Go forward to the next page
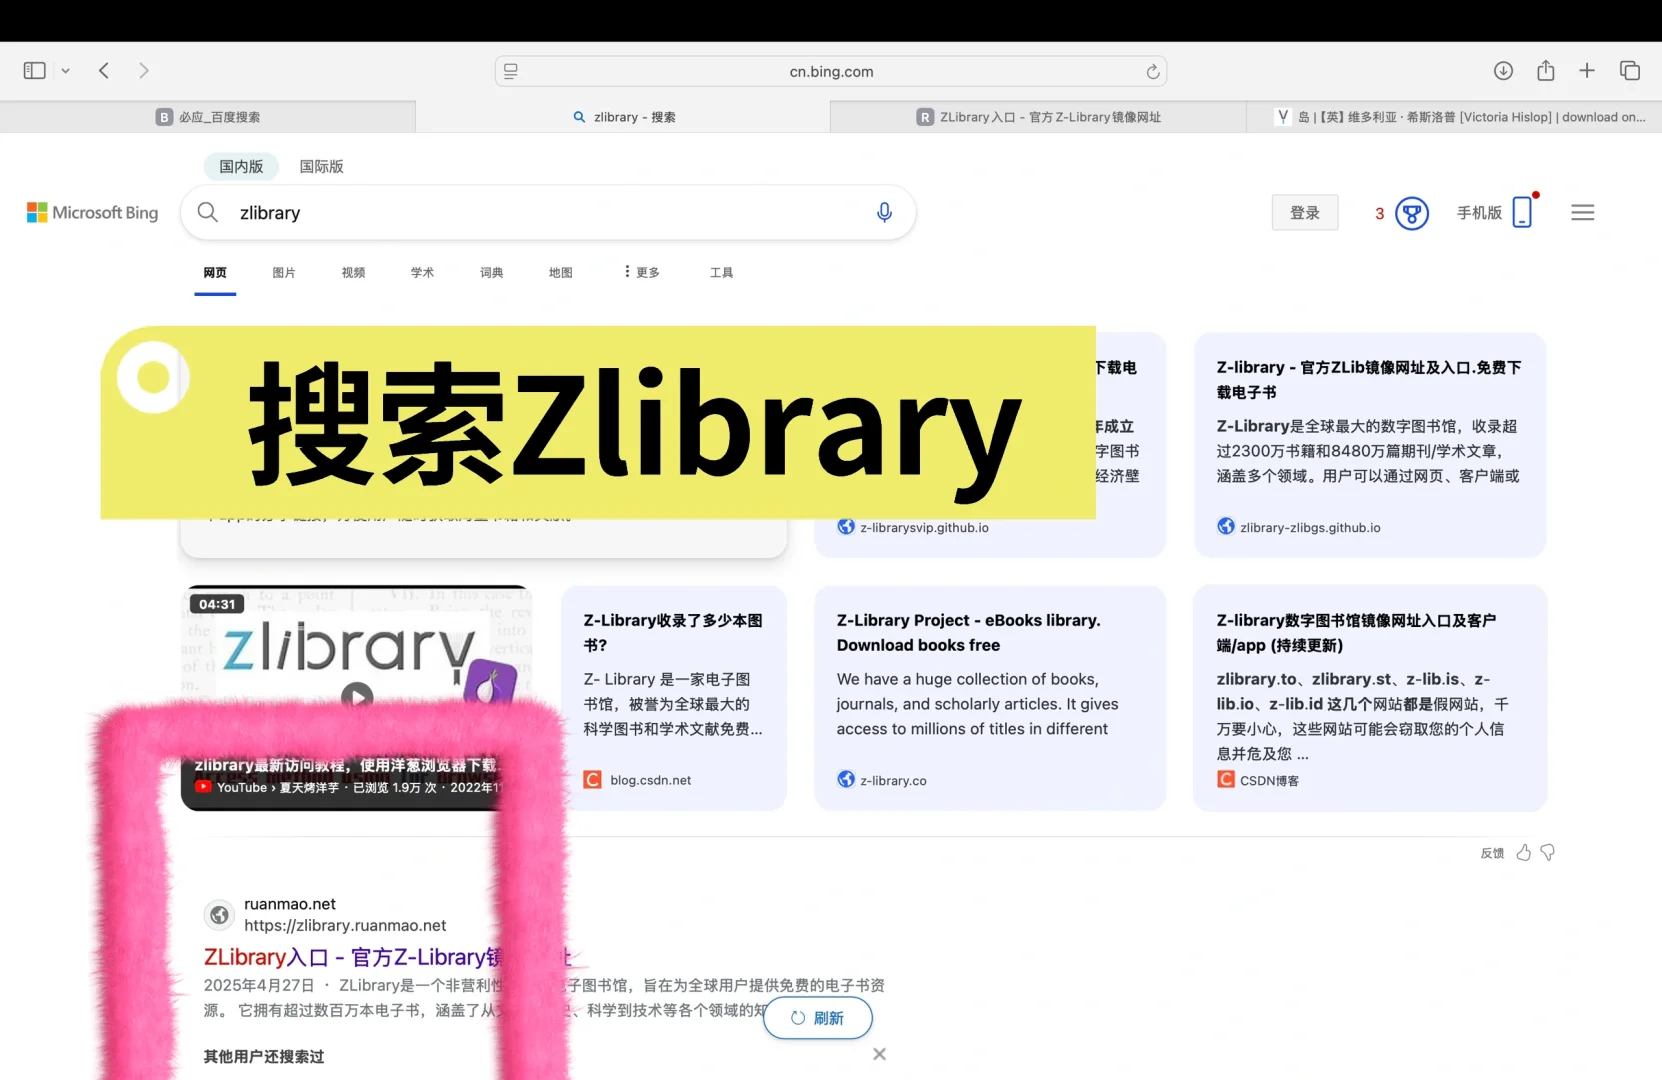 pyautogui.click(x=144, y=71)
